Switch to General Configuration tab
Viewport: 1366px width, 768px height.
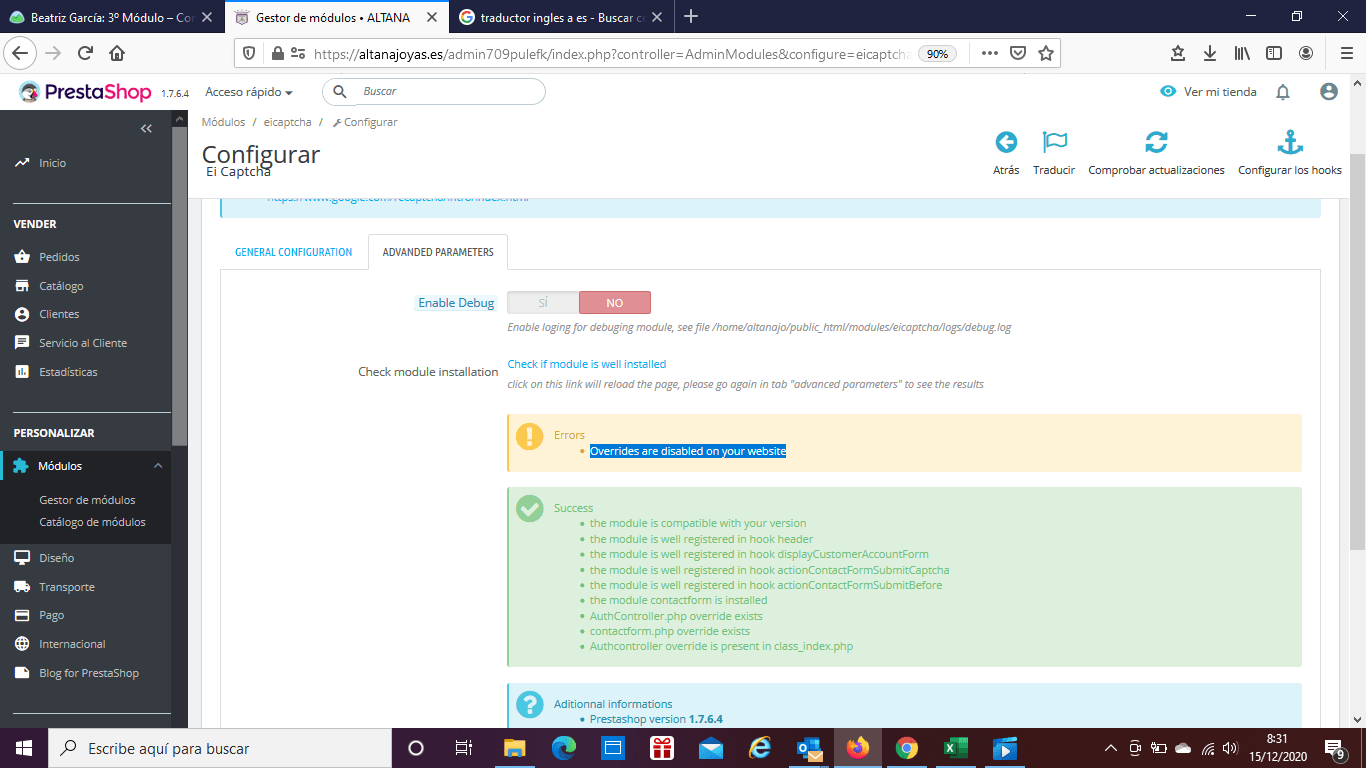(x=294, y=252)
